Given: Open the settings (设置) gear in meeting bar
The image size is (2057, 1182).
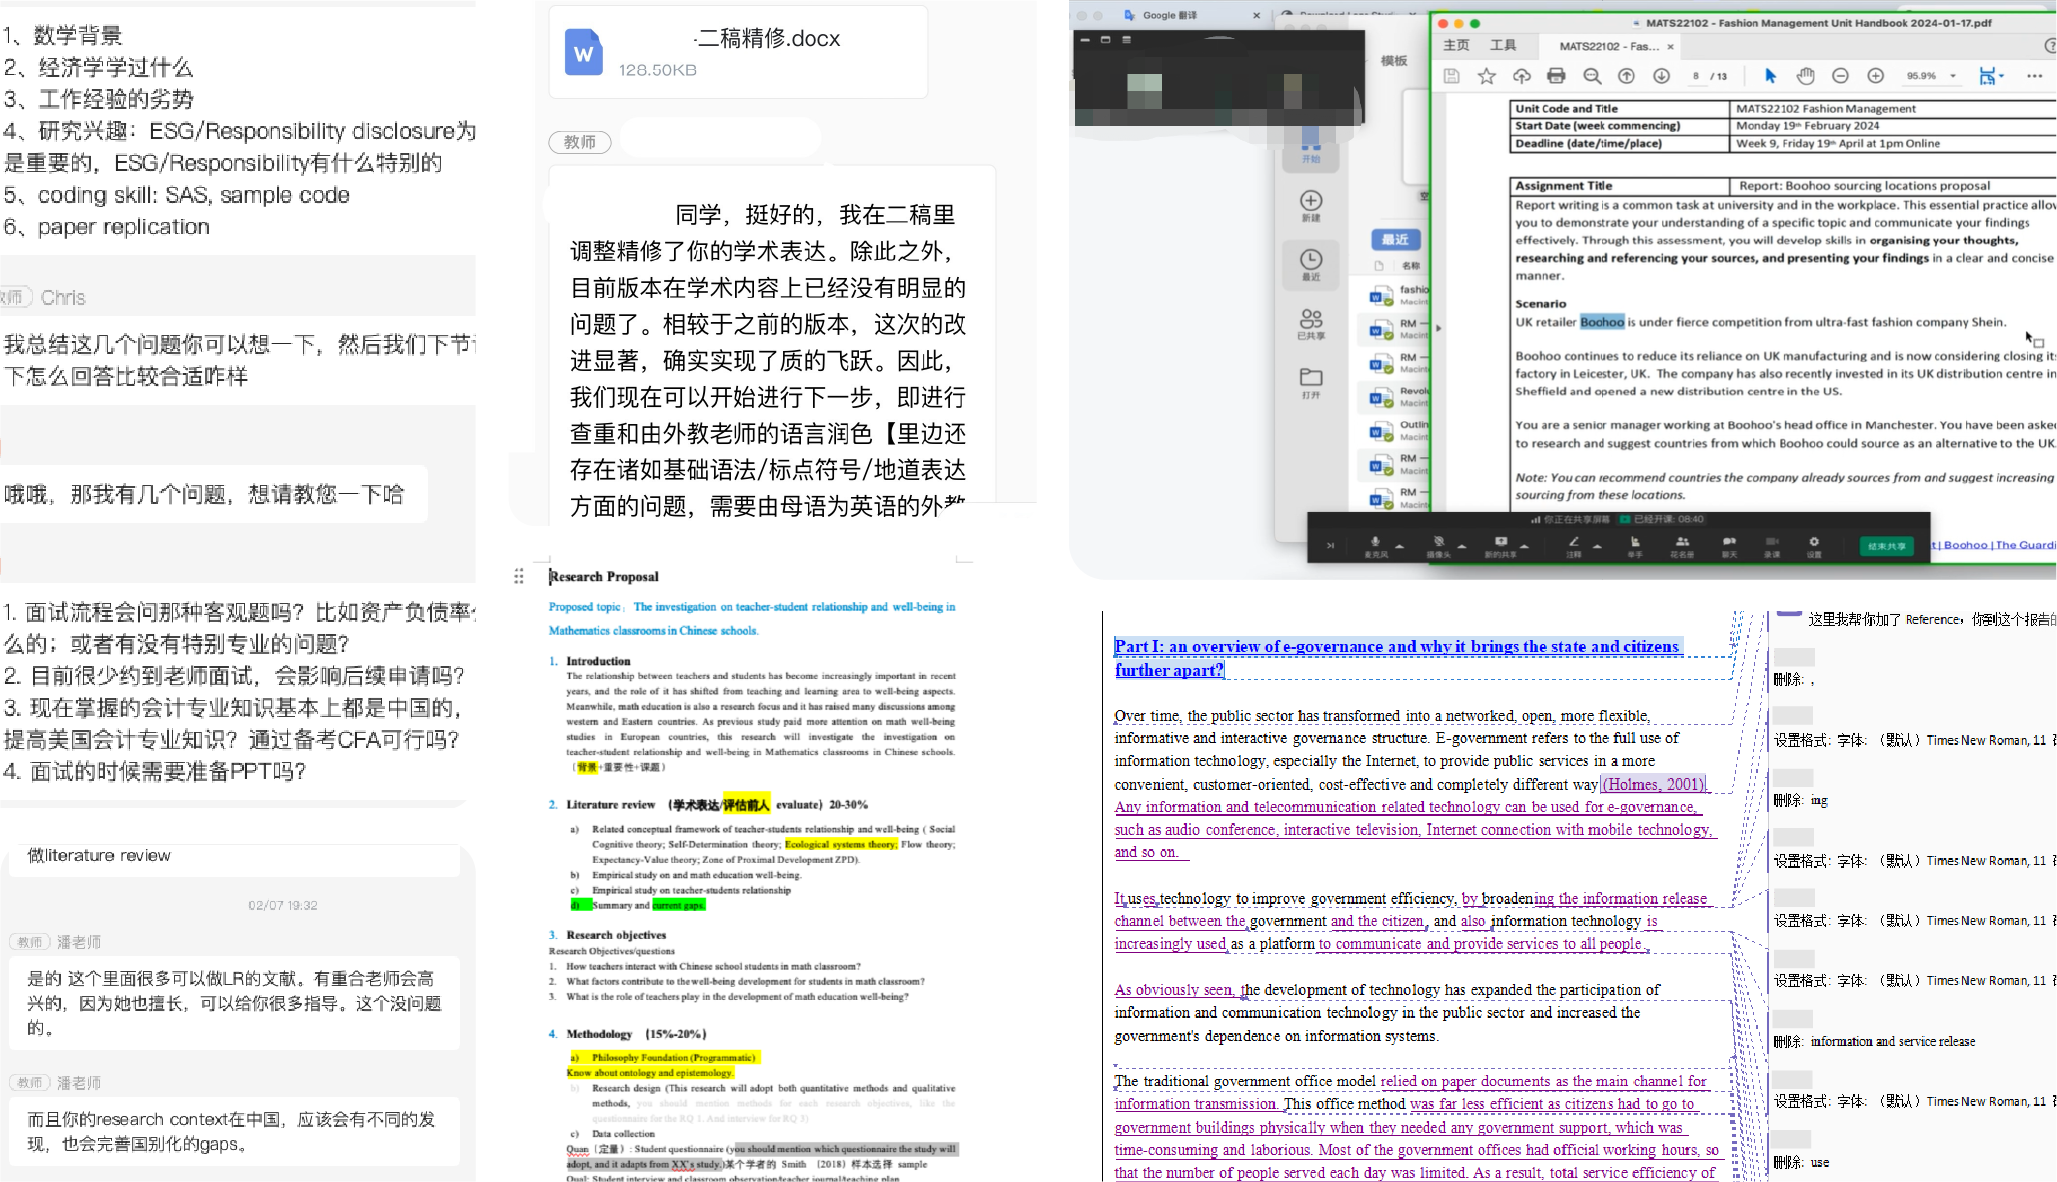Looking at the screenshot, I should point(1813,543).
